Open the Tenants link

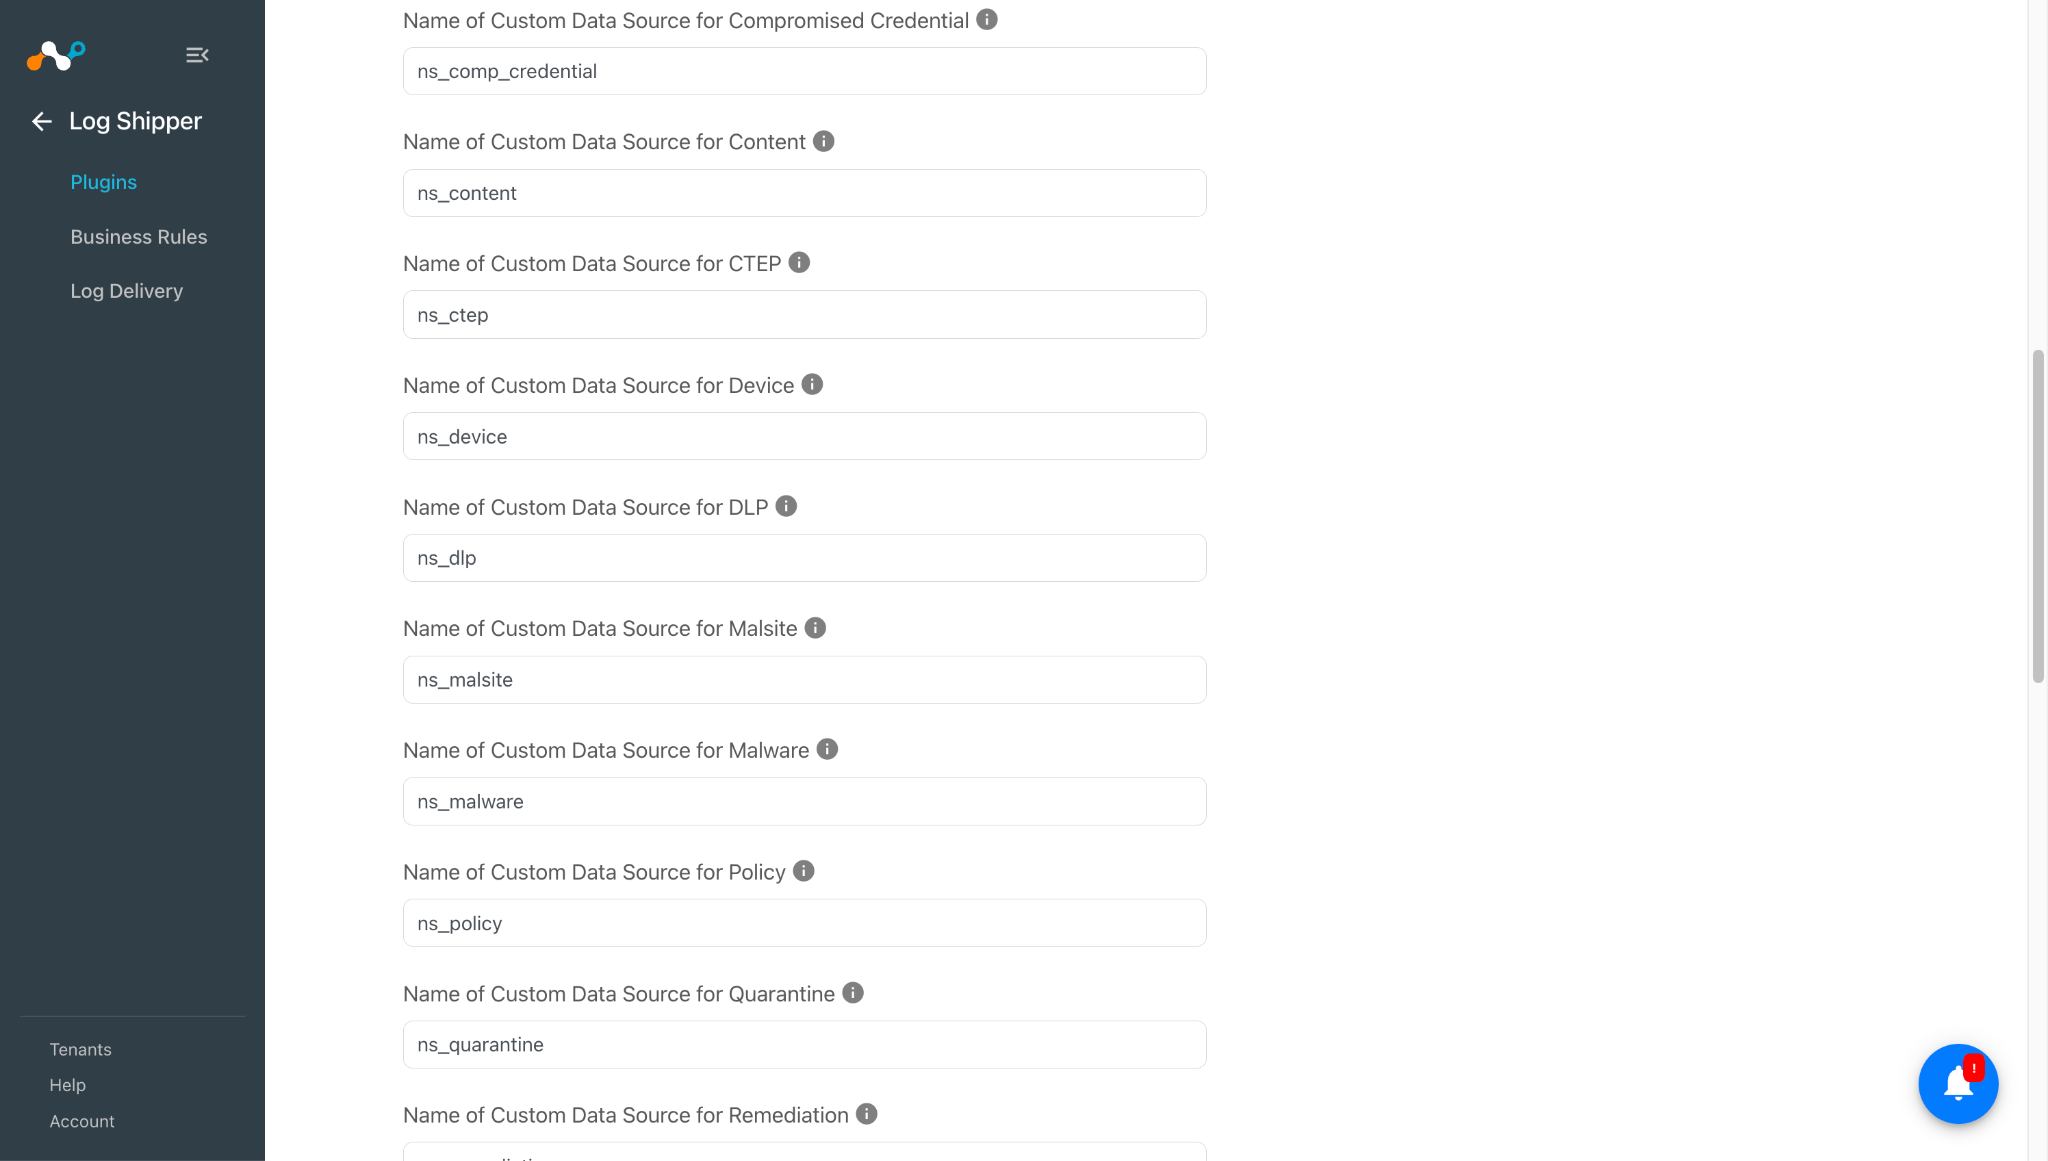pyautogui.click(x=80, y=1049)
